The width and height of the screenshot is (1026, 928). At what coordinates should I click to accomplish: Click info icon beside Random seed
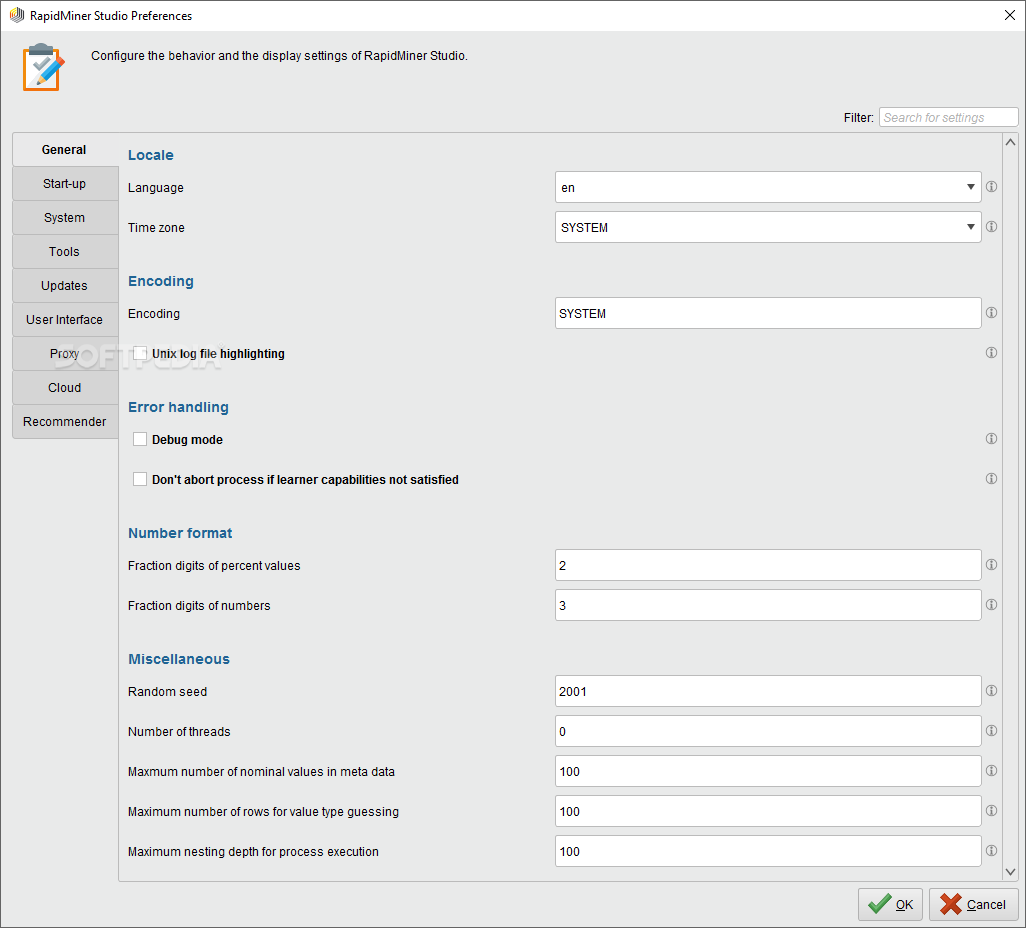[991, 691]
